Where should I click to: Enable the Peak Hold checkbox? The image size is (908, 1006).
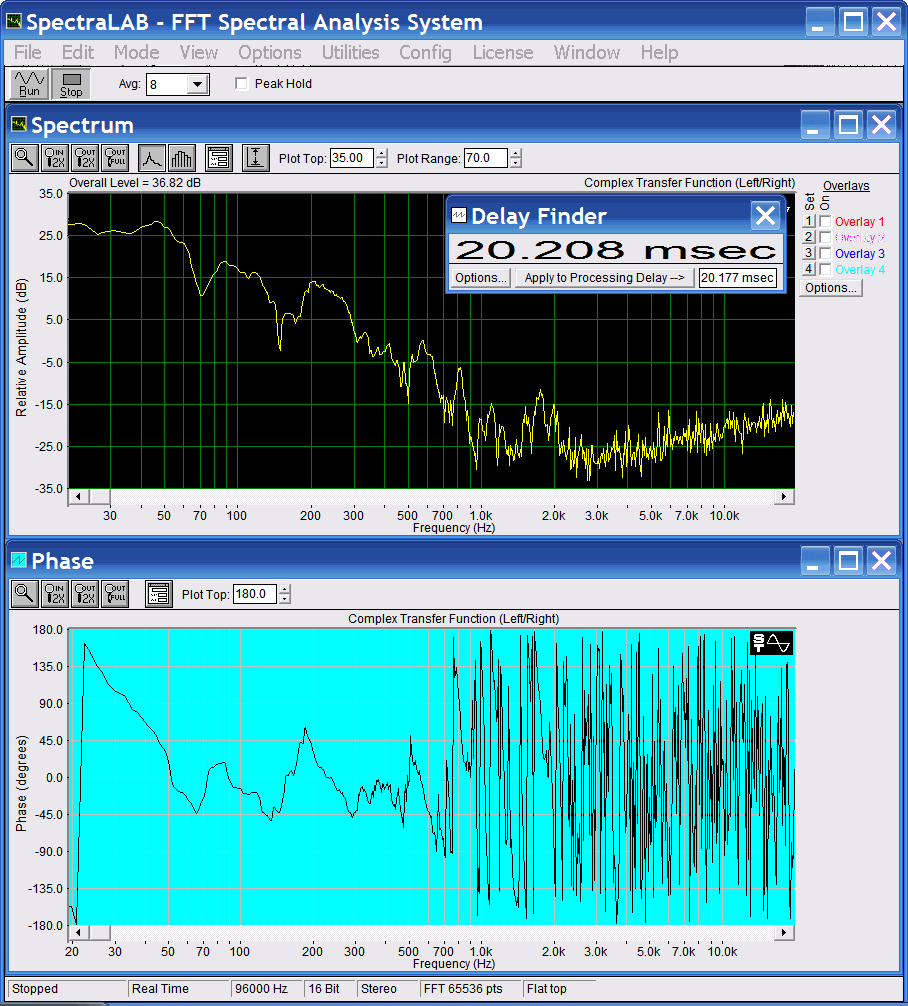pyautogui.click(x=241, y=84)
